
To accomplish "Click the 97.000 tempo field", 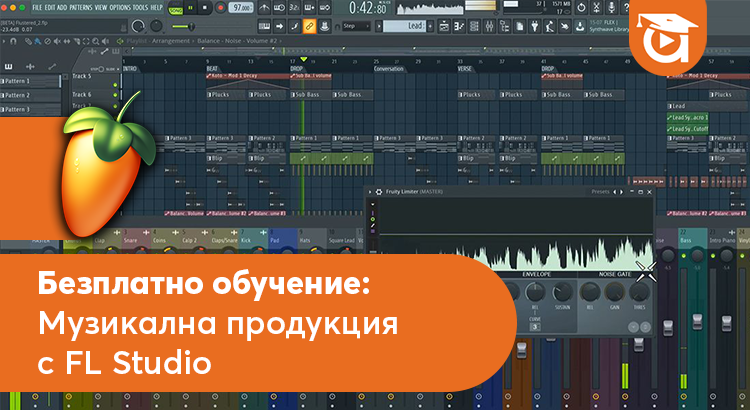I will (241, 8).
